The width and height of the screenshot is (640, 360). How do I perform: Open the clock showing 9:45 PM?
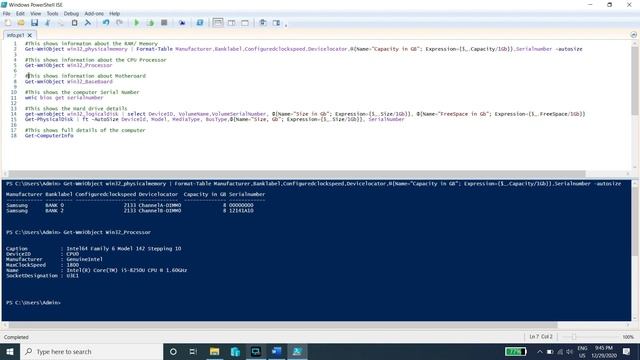coord(604,351)
